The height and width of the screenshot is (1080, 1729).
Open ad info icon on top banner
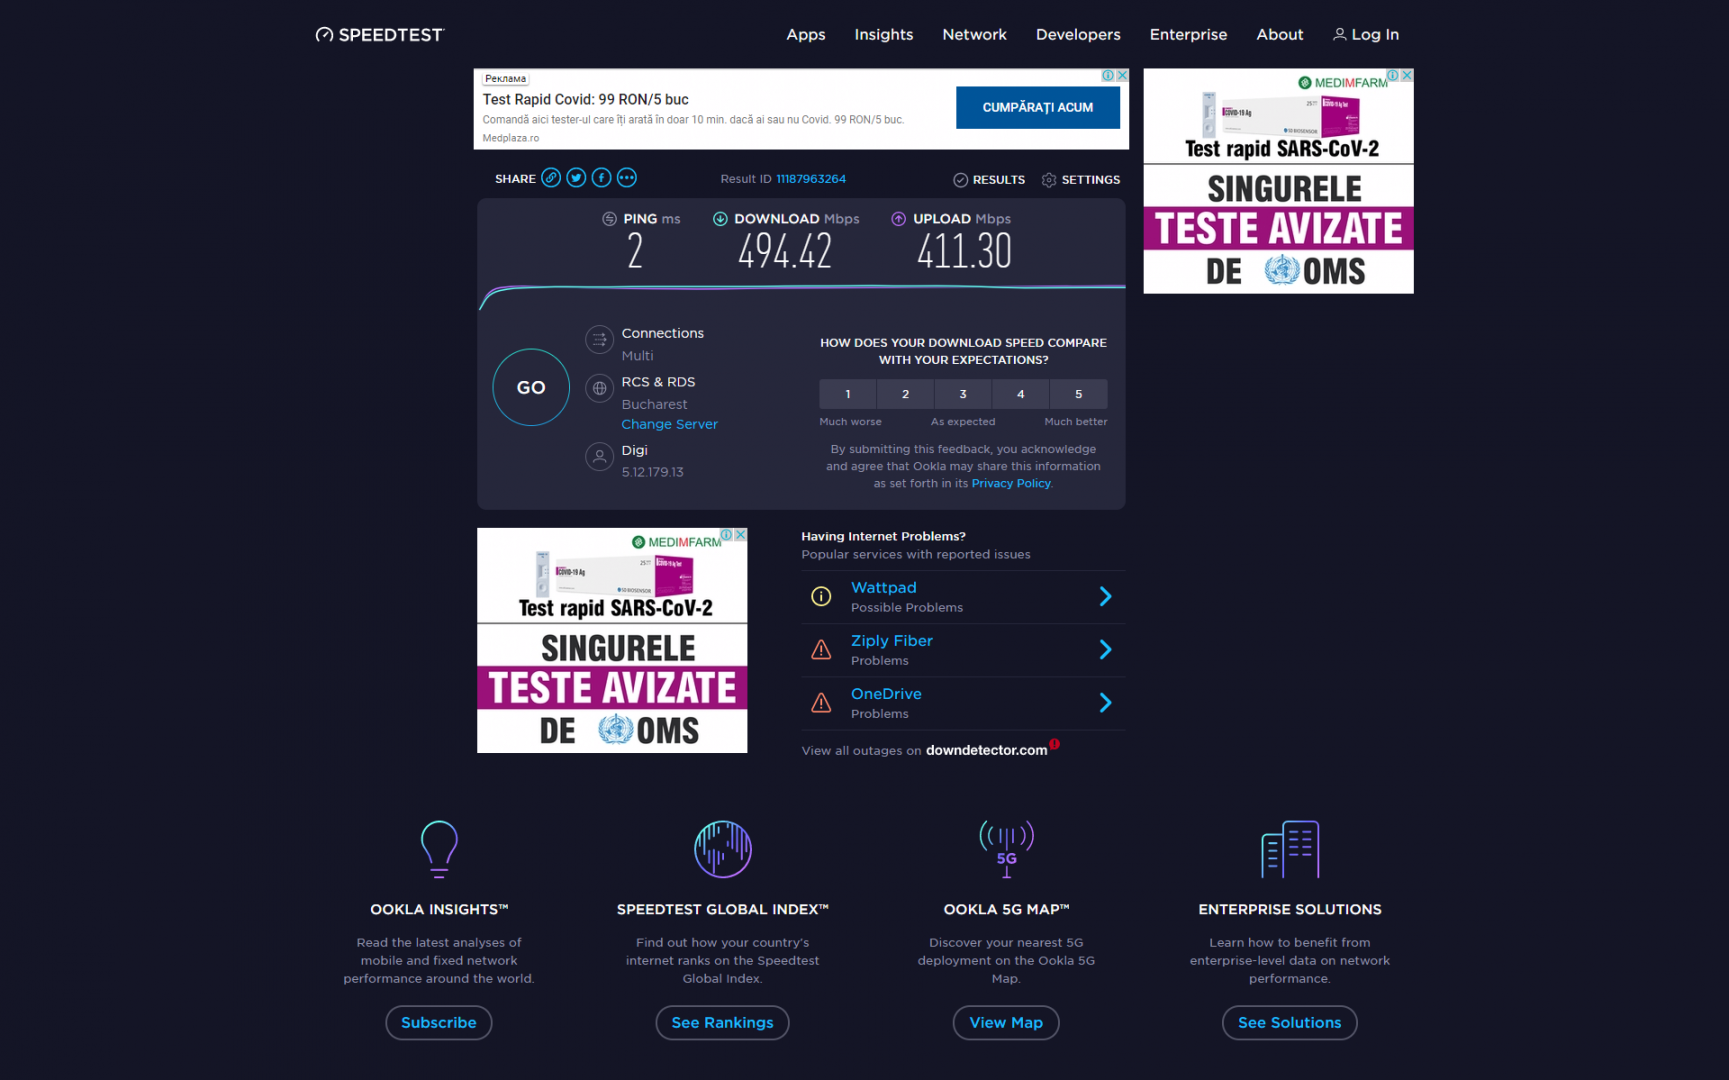(x=1108, y=76)
